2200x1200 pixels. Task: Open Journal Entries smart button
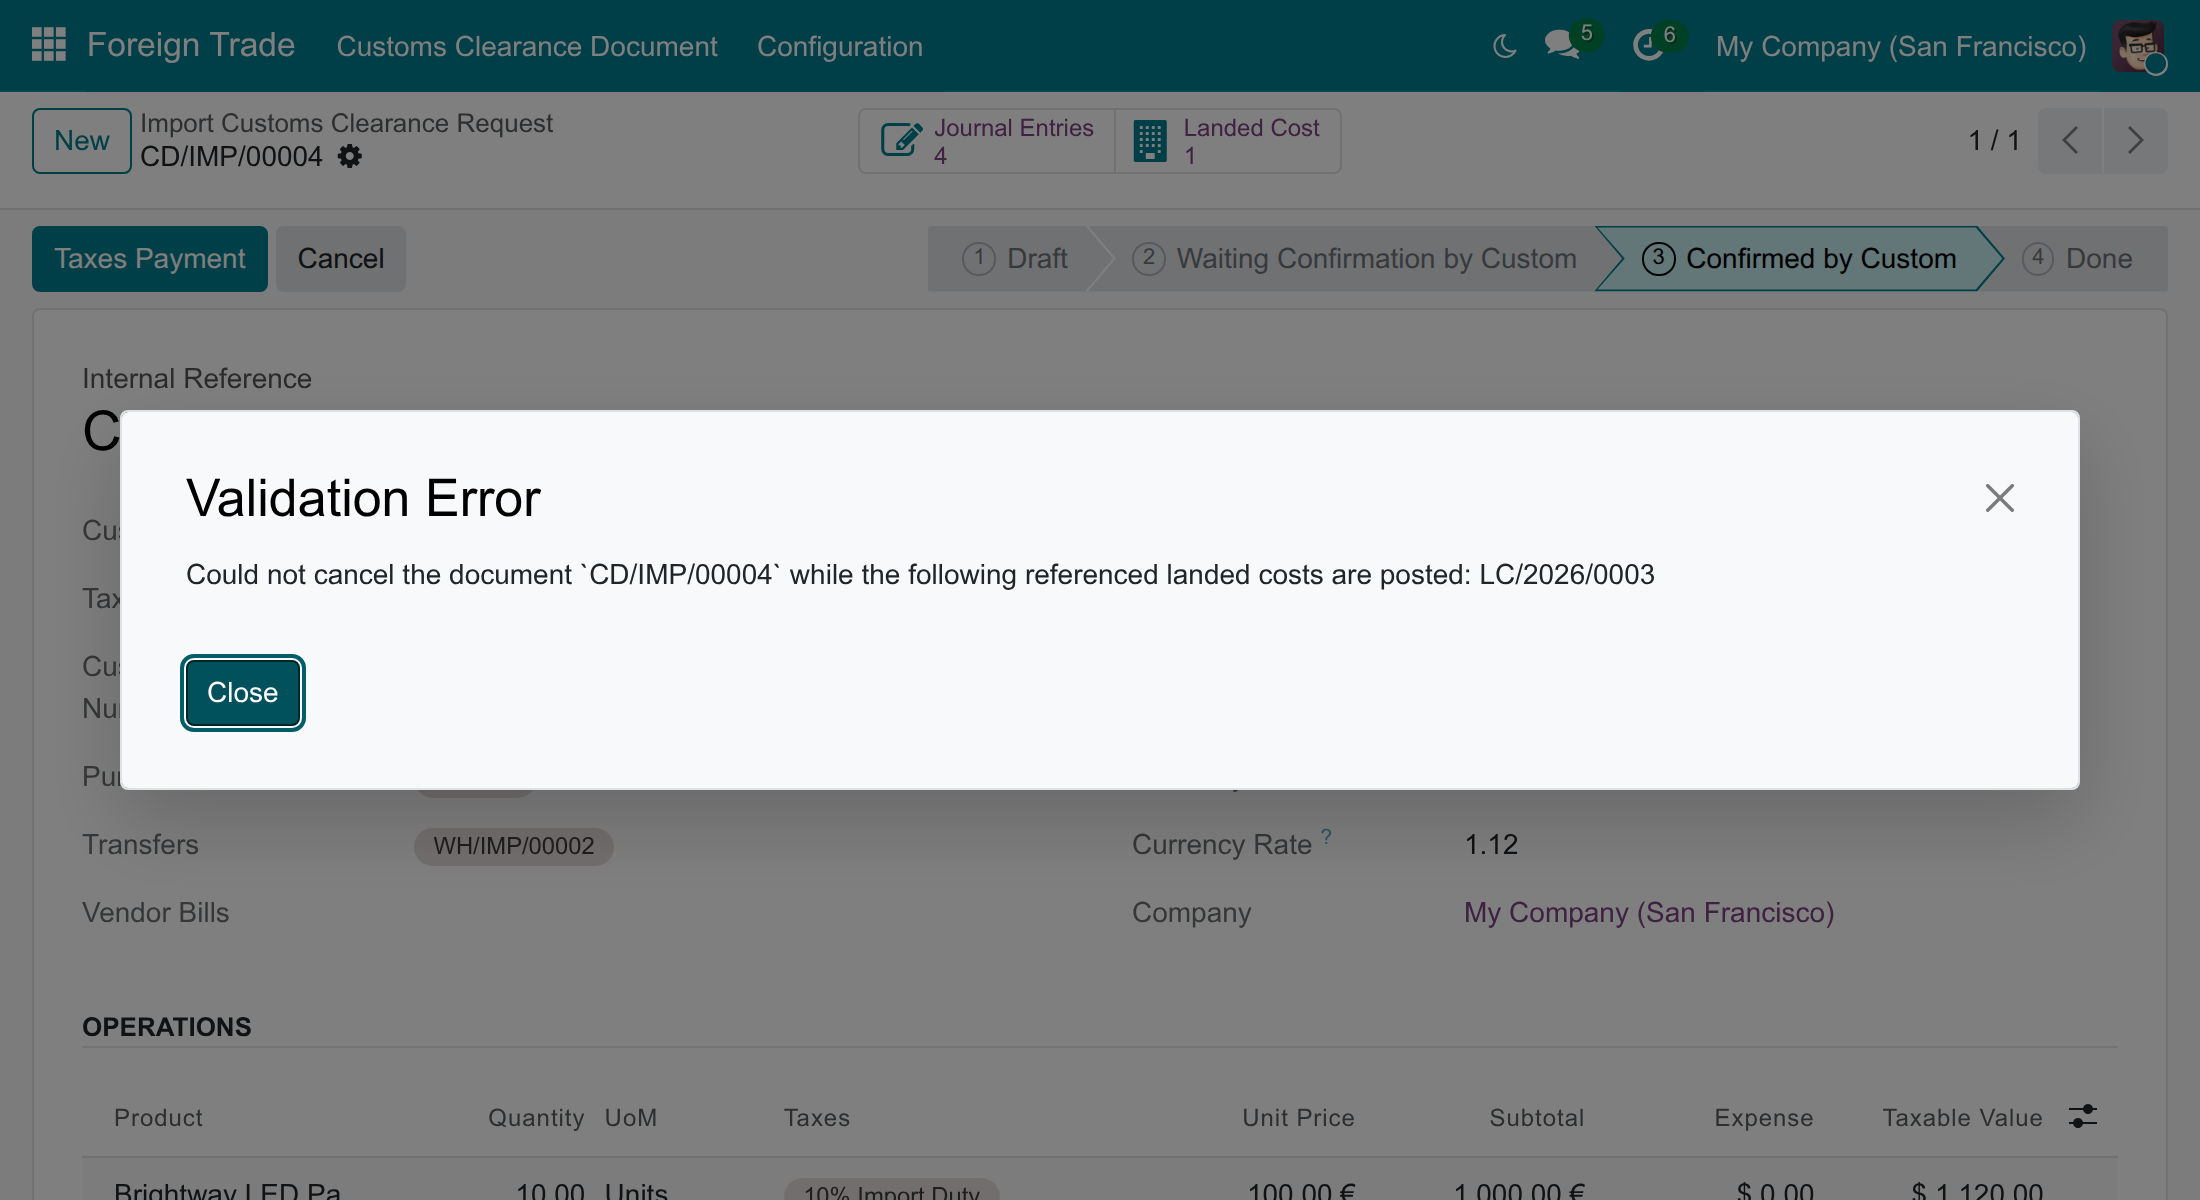click(987, 141)
